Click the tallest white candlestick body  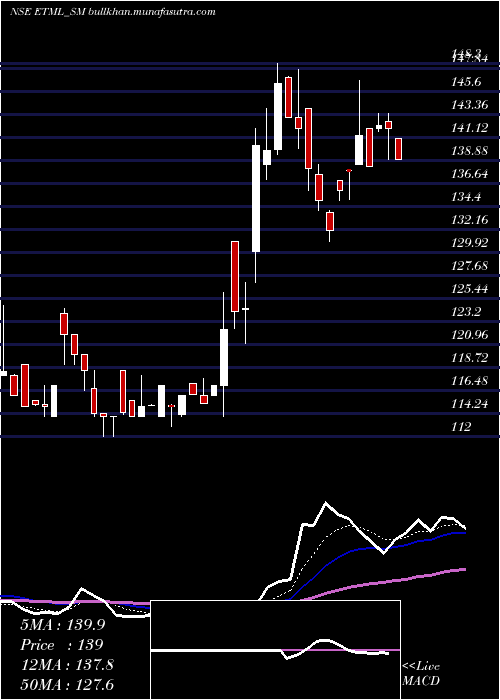click(256, 198)
